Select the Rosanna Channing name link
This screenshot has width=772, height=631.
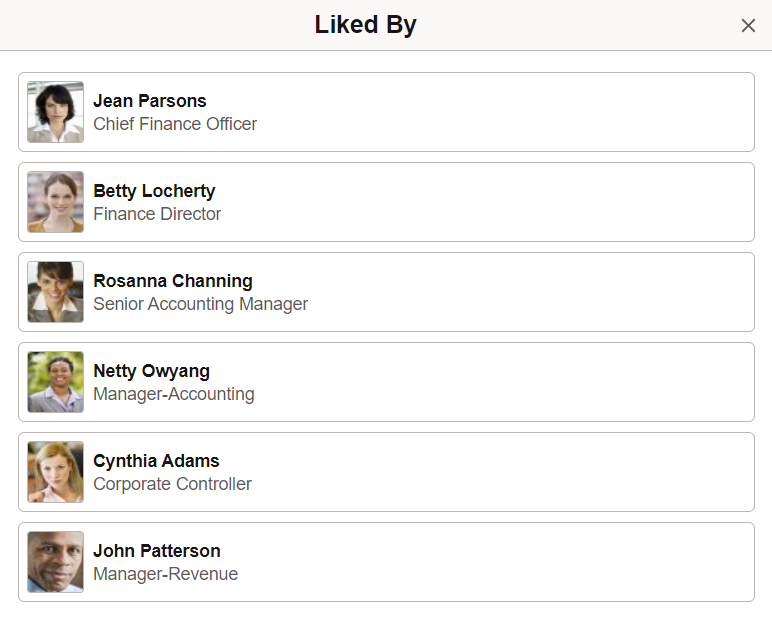(x=173, y=281)
